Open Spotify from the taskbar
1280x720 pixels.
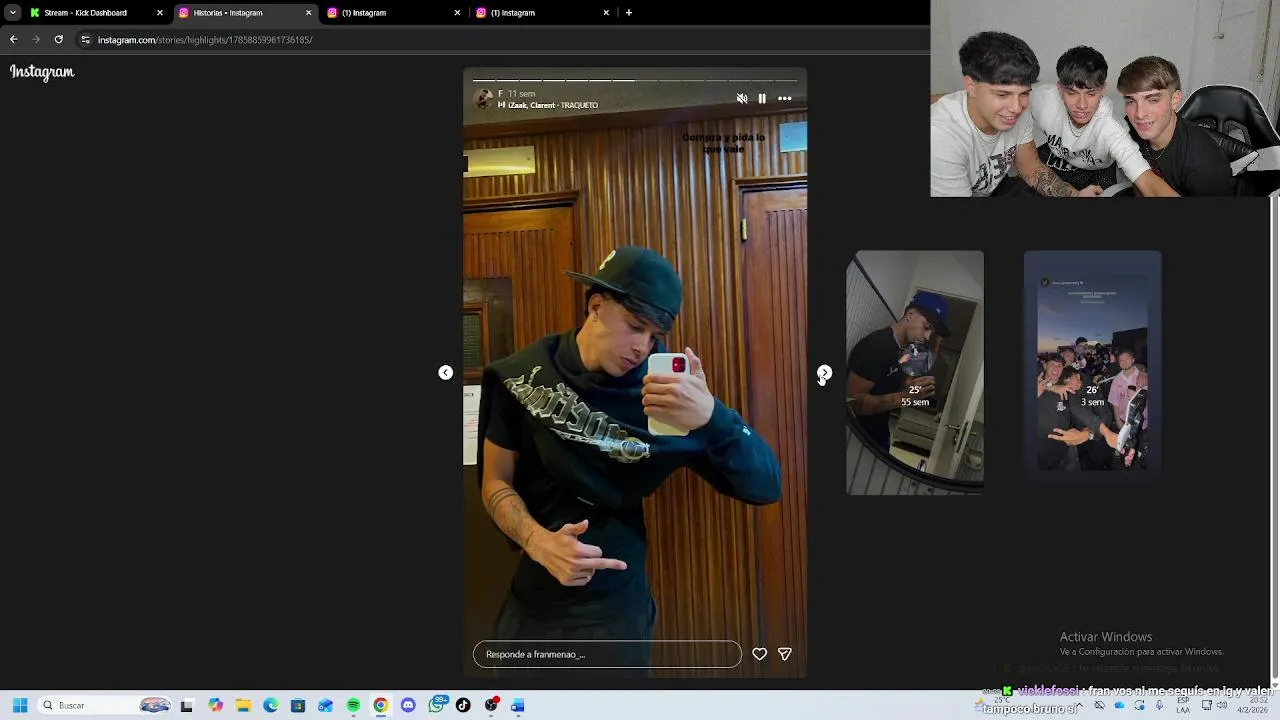(x=353, y=705)
